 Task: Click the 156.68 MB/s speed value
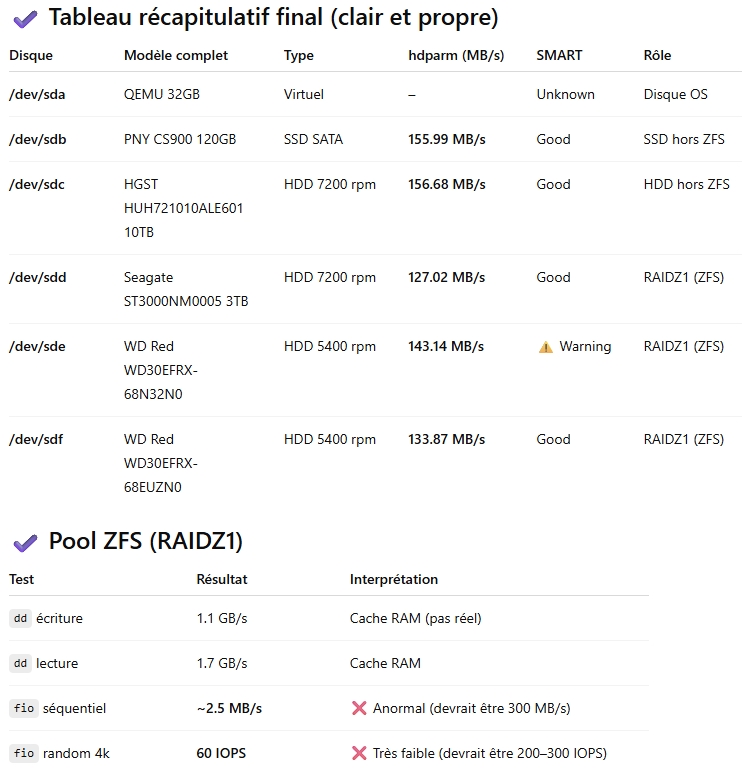pyautogui.click(x=446, y=184)
